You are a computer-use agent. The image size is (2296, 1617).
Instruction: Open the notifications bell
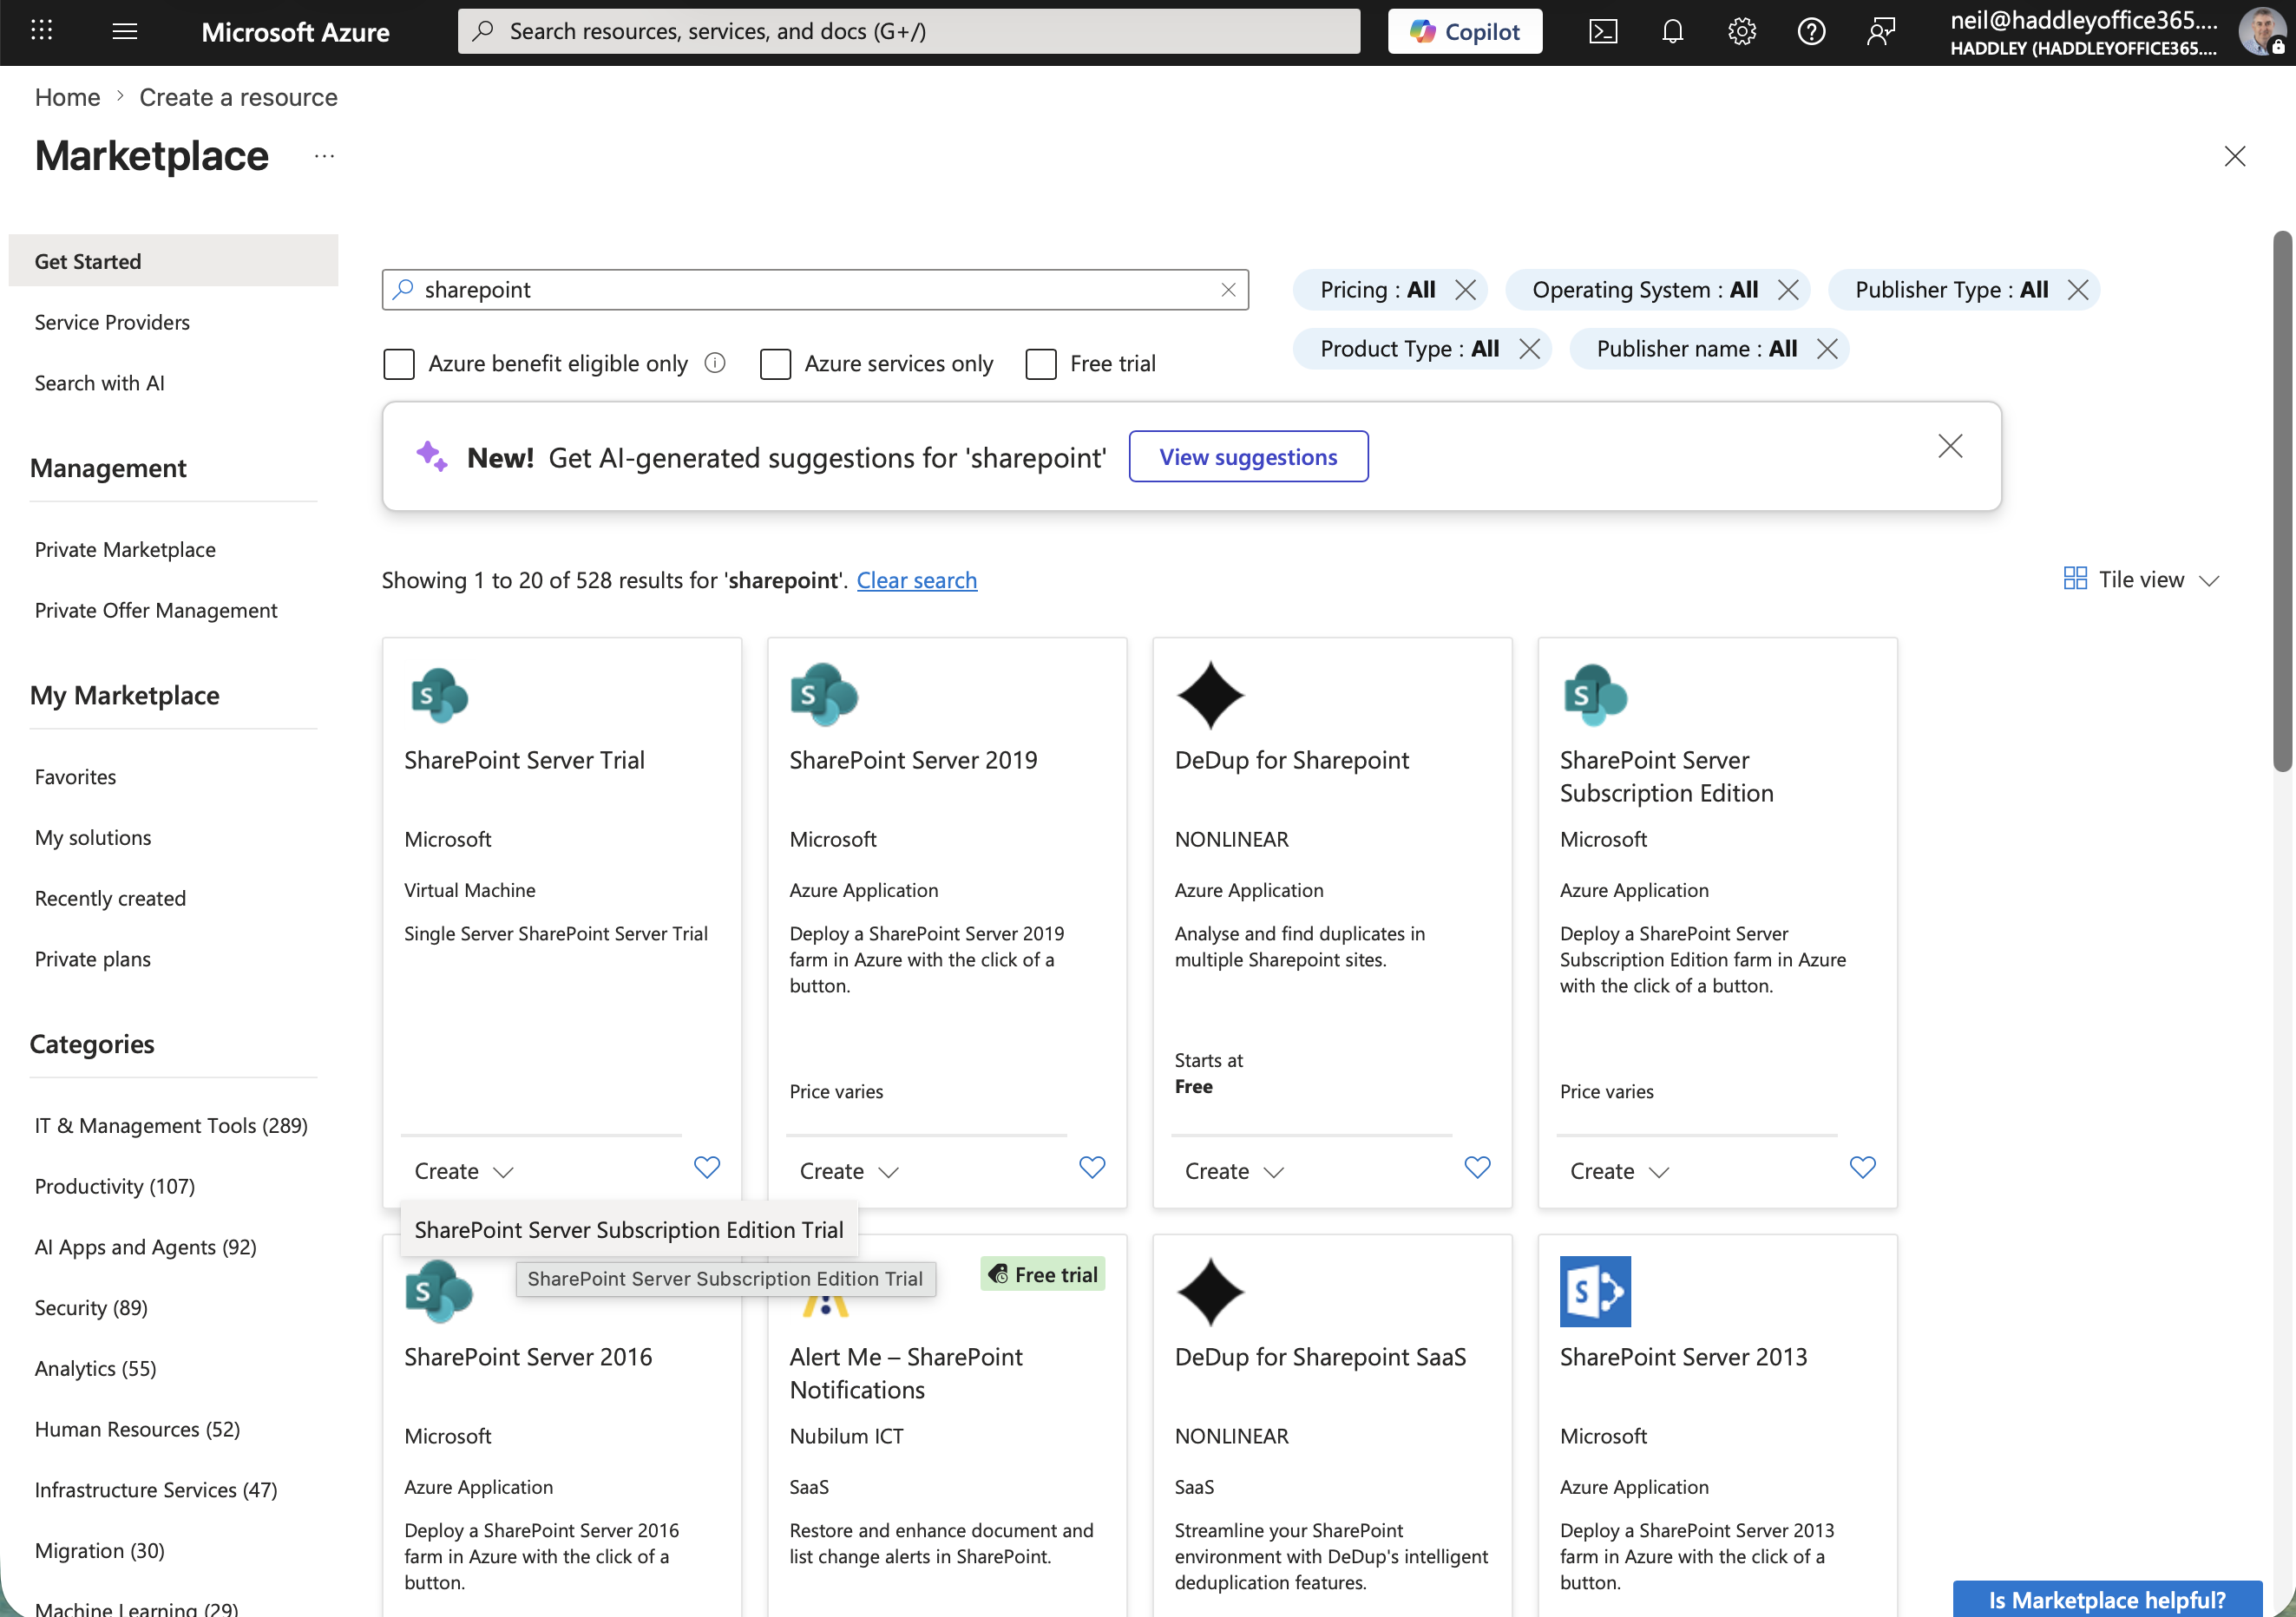click(1672, 31)
